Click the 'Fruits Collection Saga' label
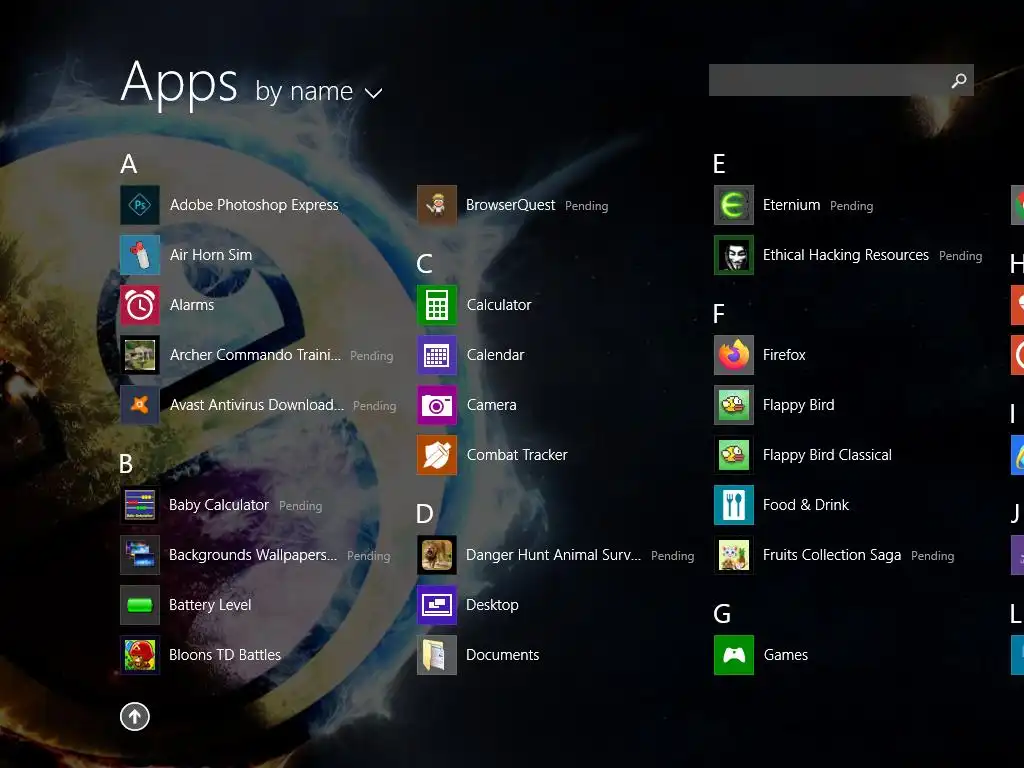Viewport: 1024px width, 768px height. (x=832, y=555)
